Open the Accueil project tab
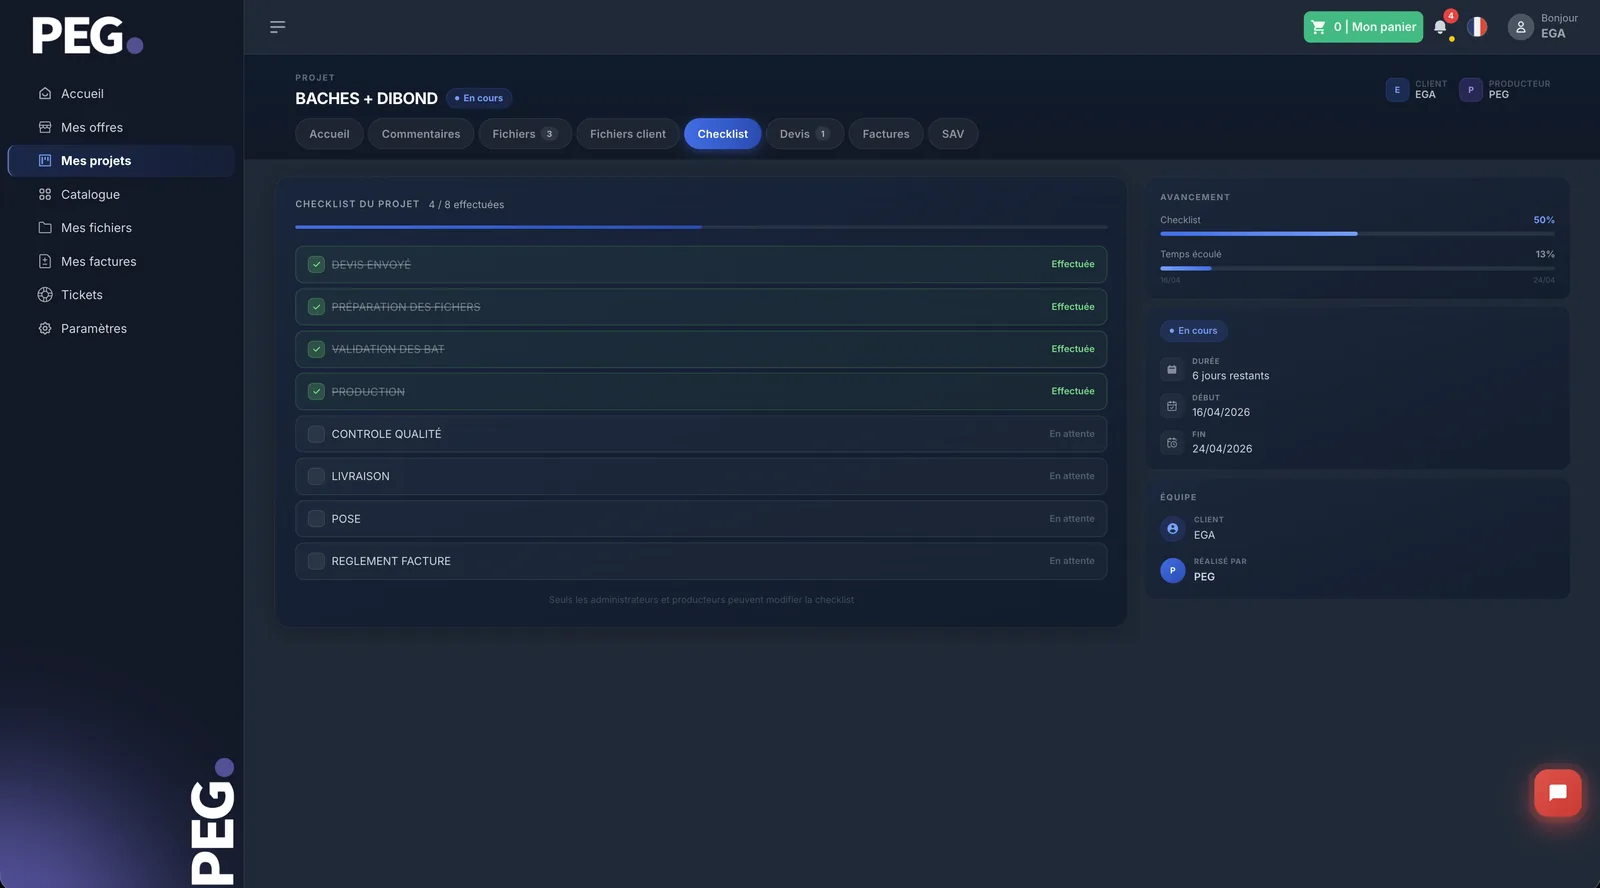 (x=329, y=134)
